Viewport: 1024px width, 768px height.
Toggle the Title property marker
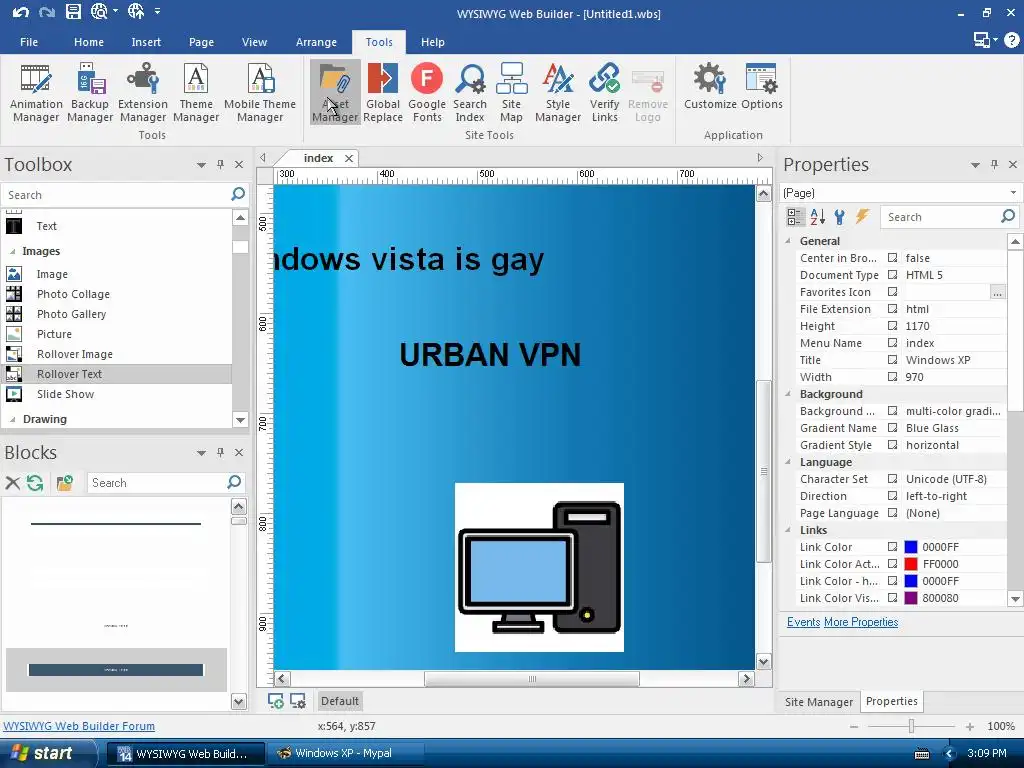click(892, 360)
